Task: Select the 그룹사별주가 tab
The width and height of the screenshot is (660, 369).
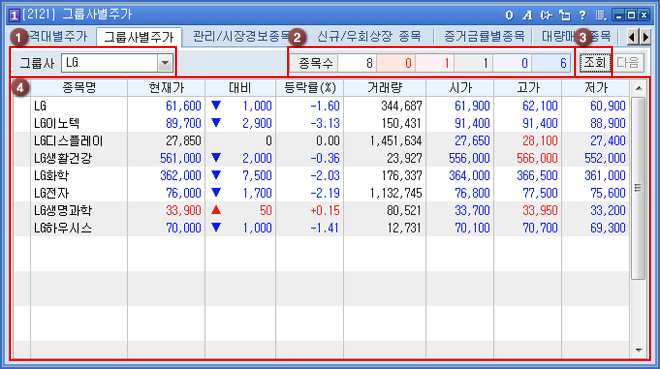Action: point(139,37)
